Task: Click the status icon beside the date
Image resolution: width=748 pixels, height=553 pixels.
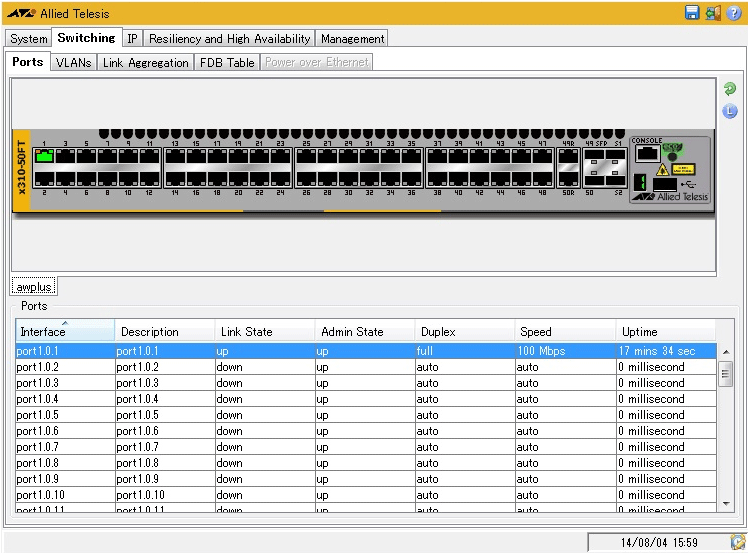Action: click(x=737, y=542)
